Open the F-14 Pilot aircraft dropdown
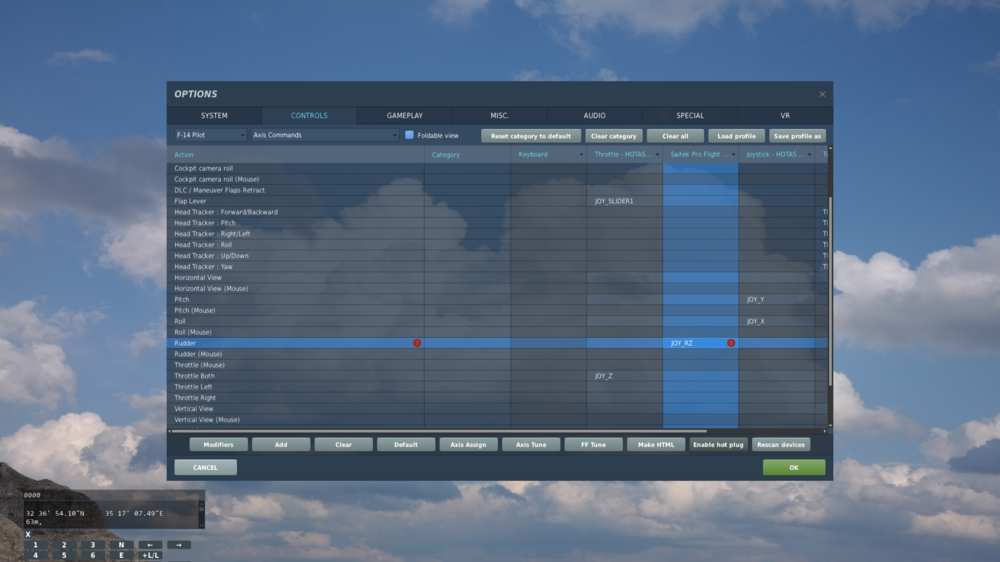Viewport: 1000px width, 562px height. pos(210,135)
